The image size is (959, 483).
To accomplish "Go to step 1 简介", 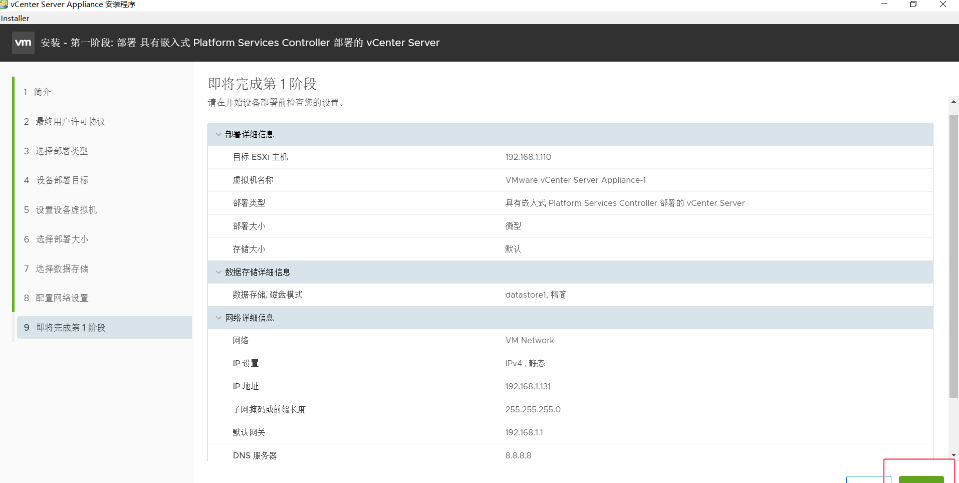I will 37,92.
